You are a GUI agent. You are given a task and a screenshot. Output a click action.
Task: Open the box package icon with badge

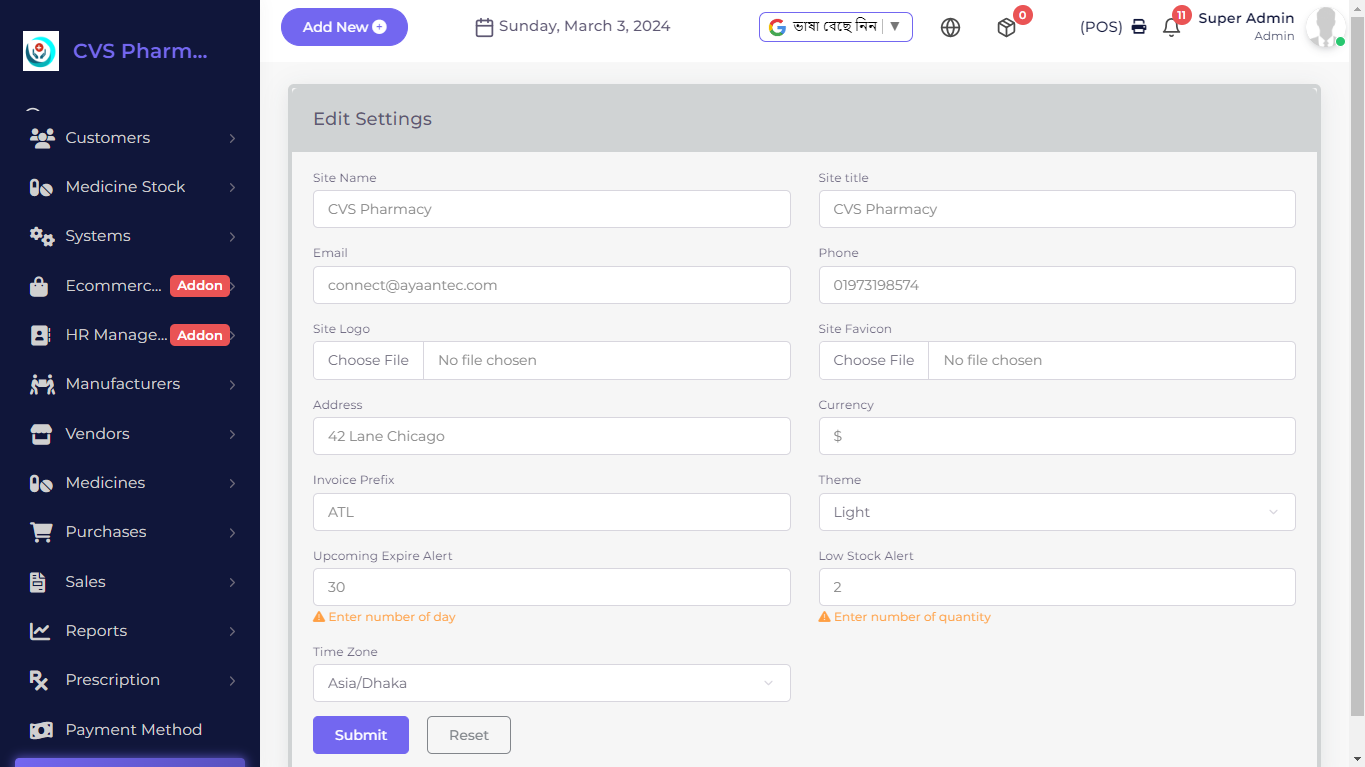coord(1006,28)
